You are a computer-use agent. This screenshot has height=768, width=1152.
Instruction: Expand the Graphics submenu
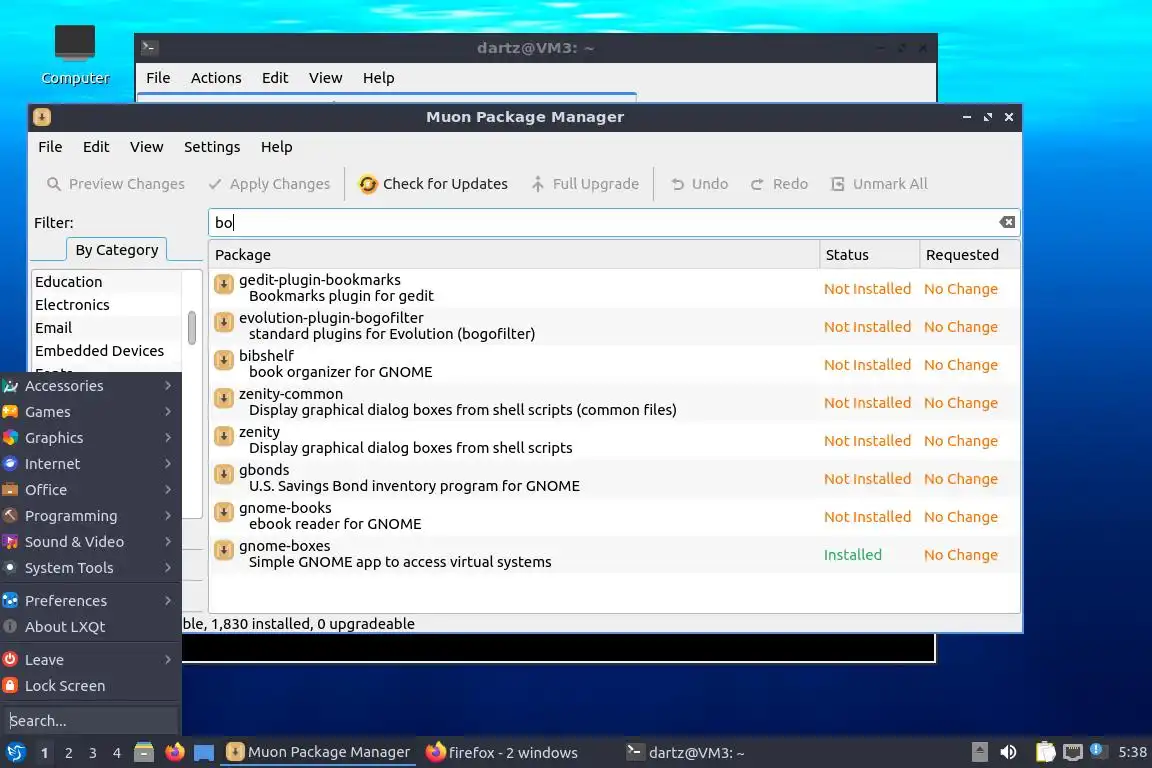(x=90, y=438)
